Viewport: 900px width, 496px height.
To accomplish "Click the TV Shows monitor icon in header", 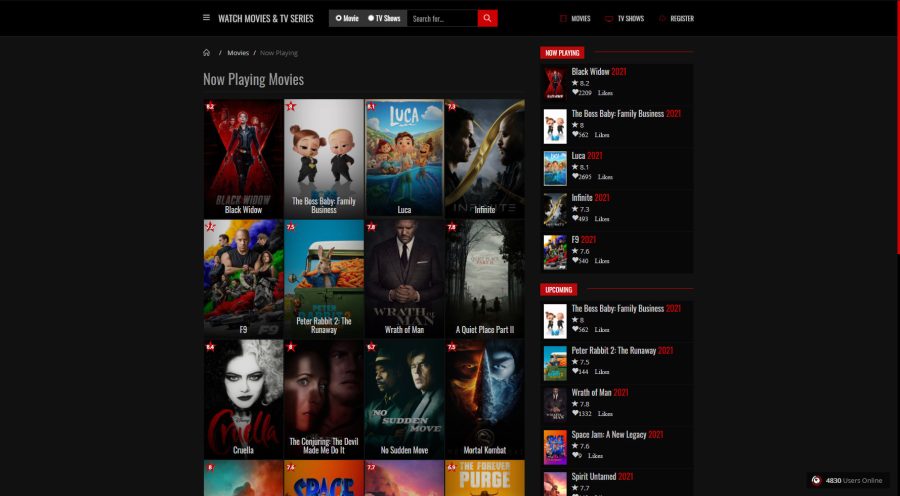I will (609, 18).
